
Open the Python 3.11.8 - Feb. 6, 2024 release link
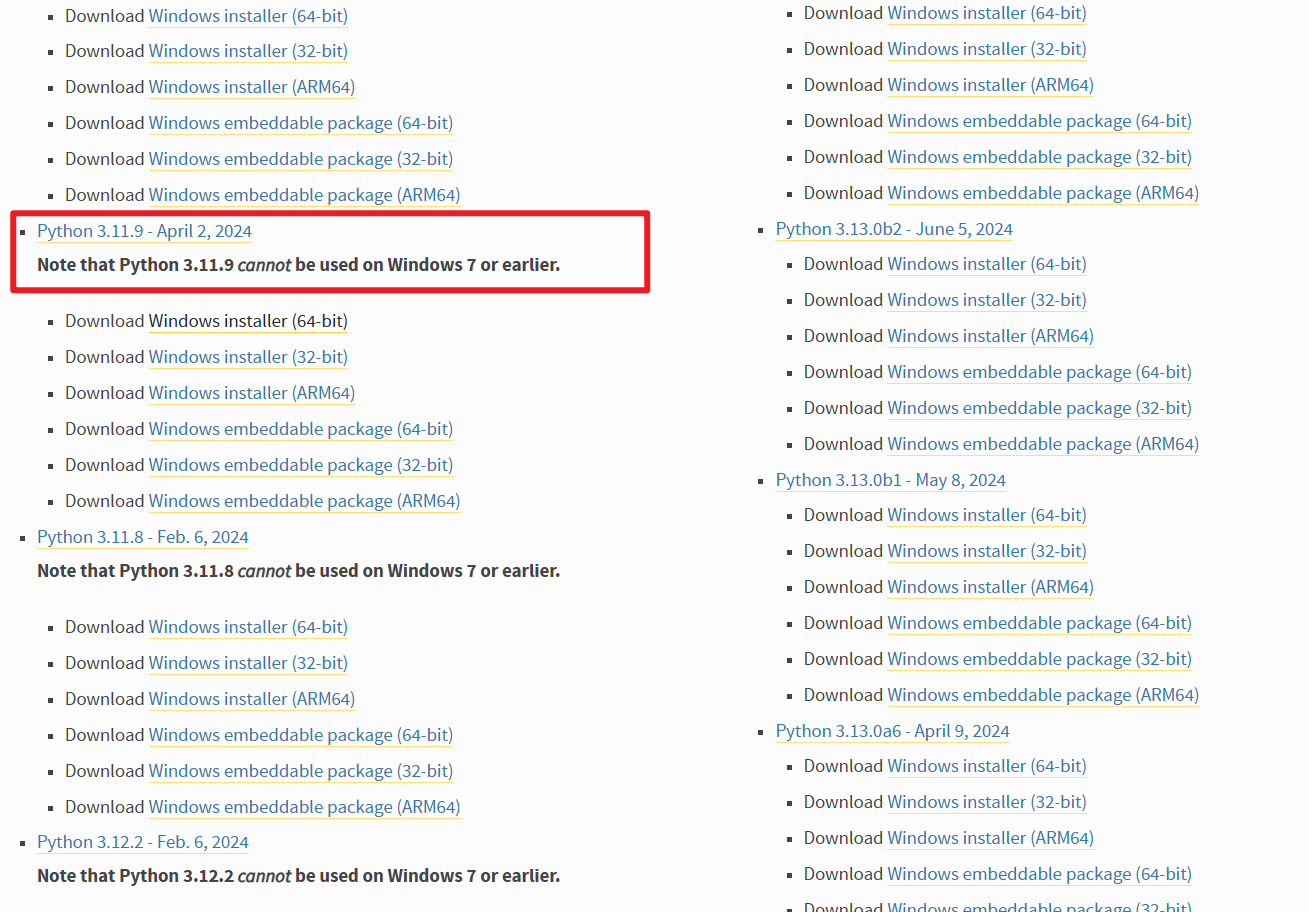tap(143, 537)
